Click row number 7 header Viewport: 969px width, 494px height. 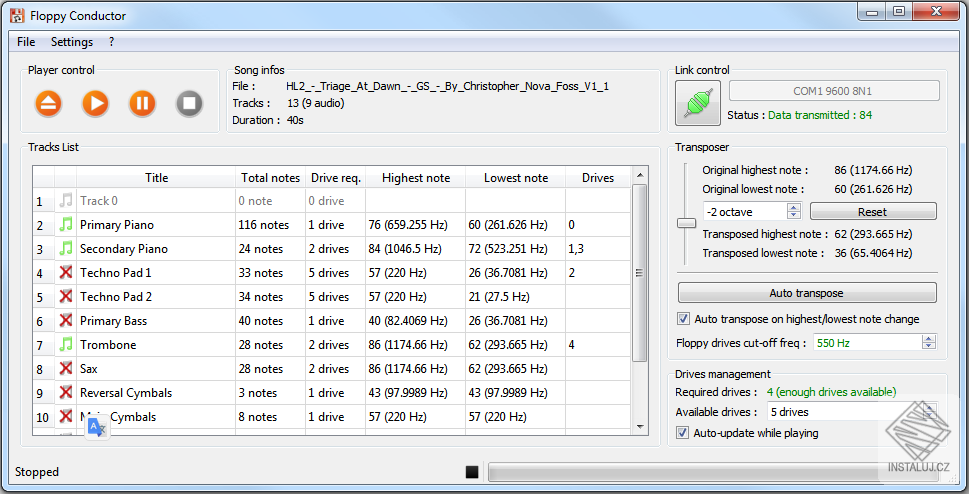pos(43,345)
